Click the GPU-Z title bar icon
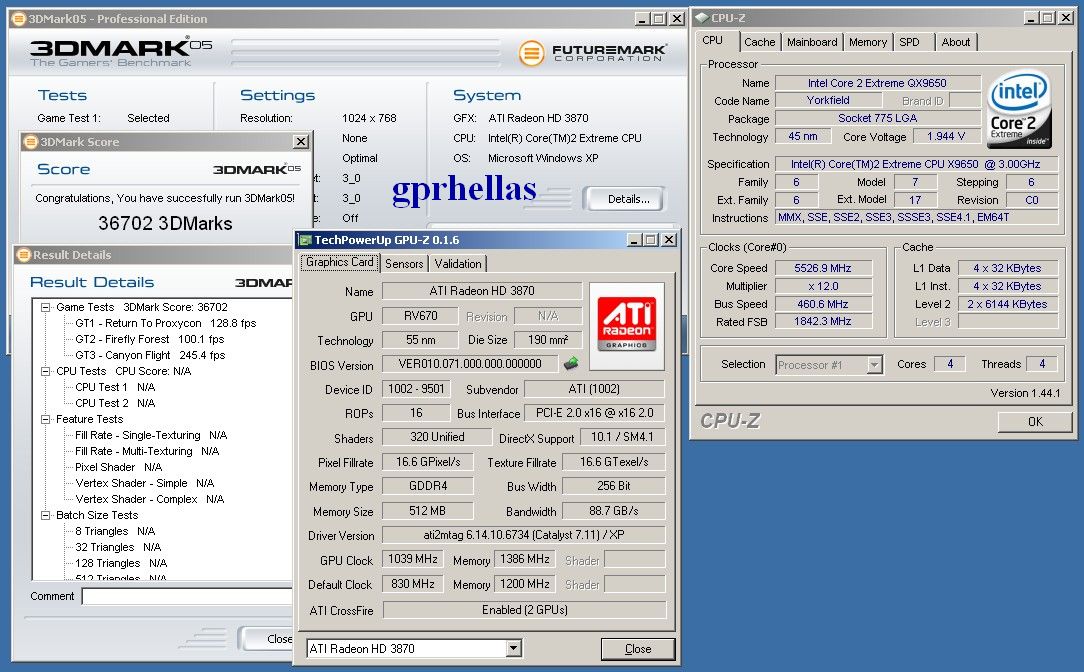Screen dimensions: 1084x672 (x=304, y=240)
